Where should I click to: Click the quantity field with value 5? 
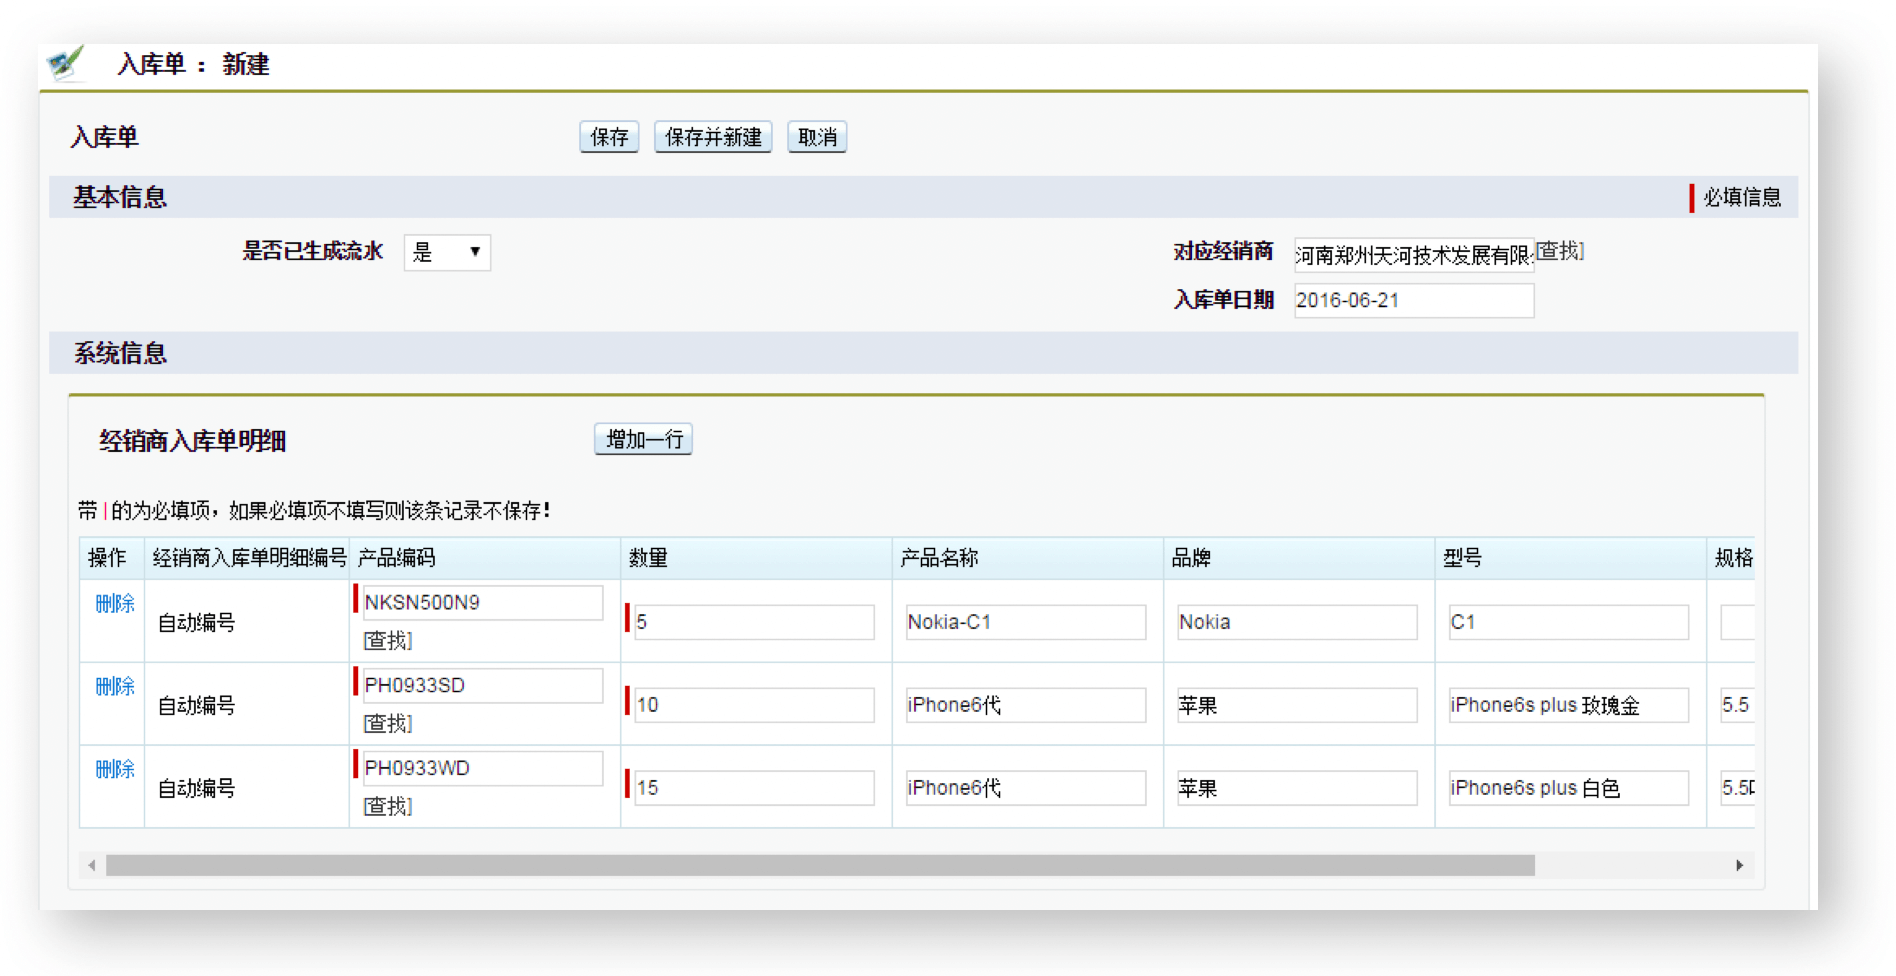tap(754, 622)
